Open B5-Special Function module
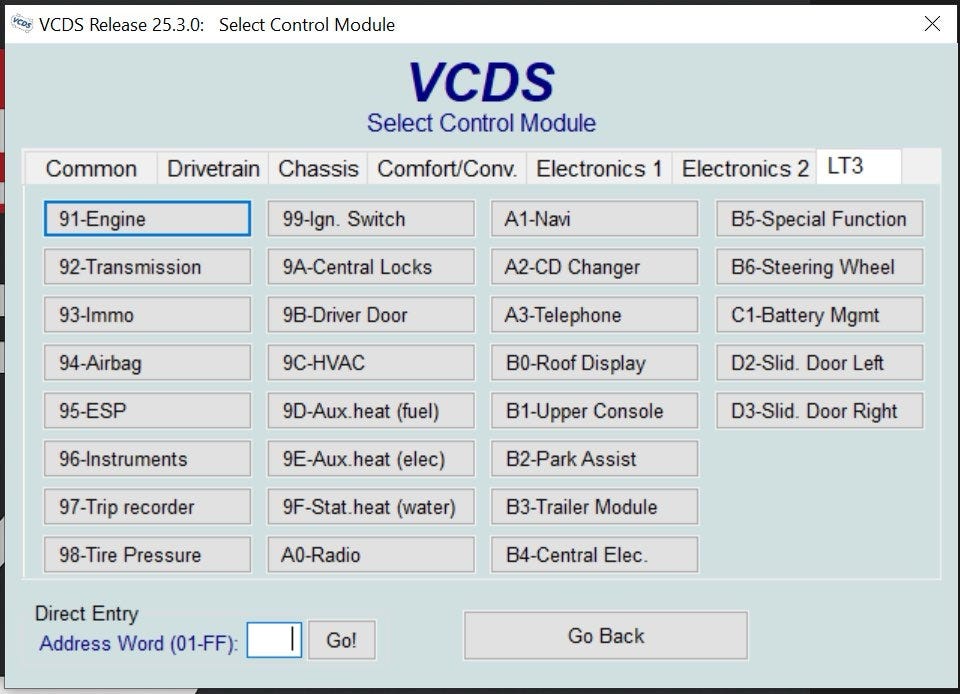Image resolution: width=960 pixels, height=694 pixels. (x=820, y=218)
